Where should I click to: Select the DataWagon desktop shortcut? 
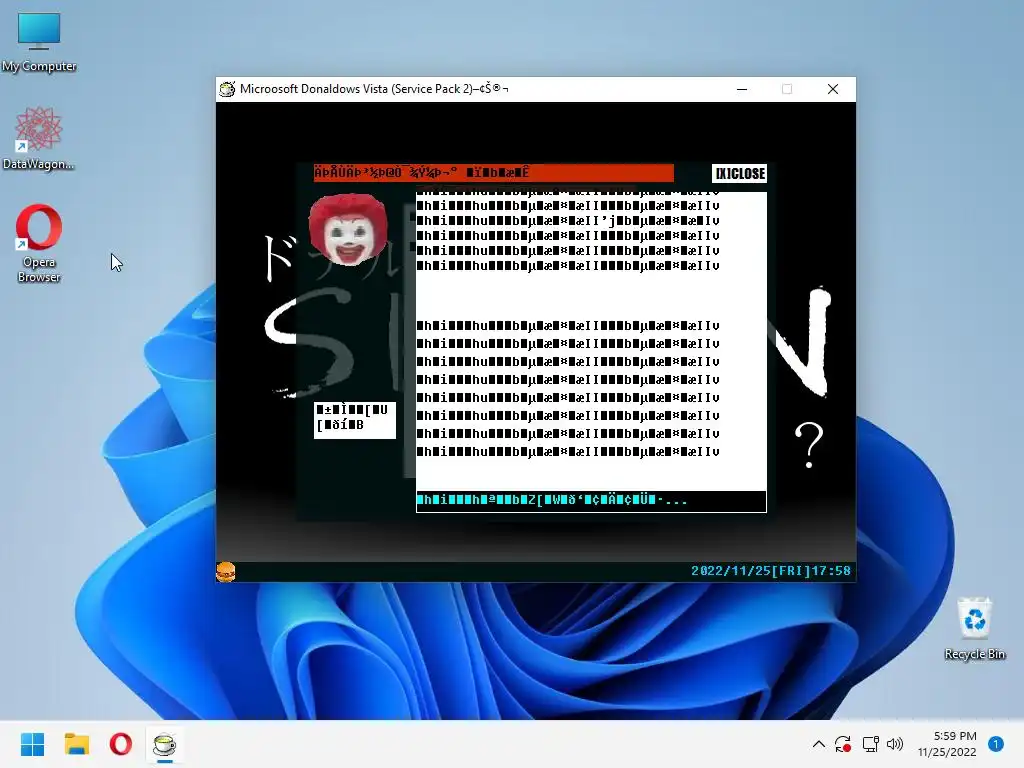click(x=39, y=138)
